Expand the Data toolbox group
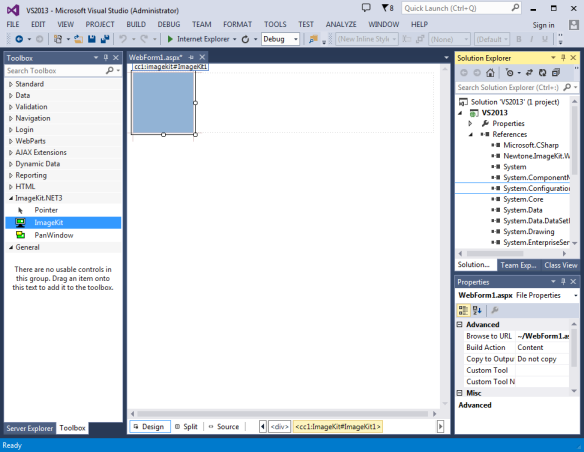Image resolution: width=584 pixels, height=452 pixels. (x=11, y=96)
